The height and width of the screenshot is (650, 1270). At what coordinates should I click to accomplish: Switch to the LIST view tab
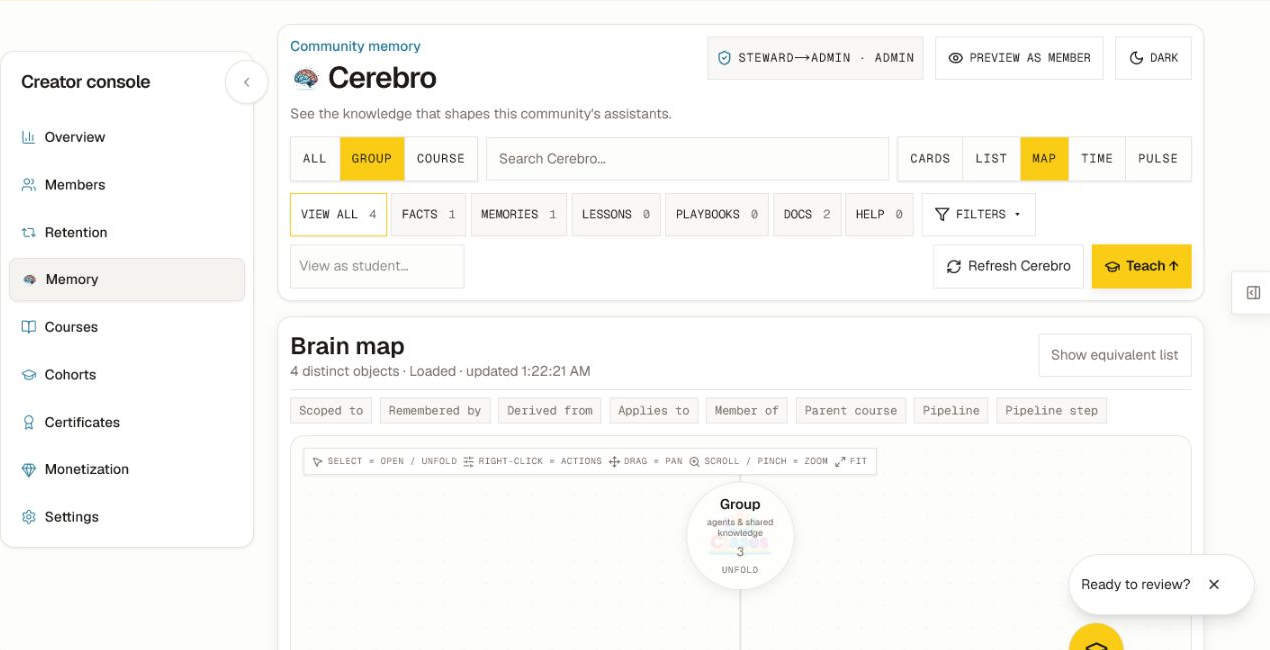point(991,158)
